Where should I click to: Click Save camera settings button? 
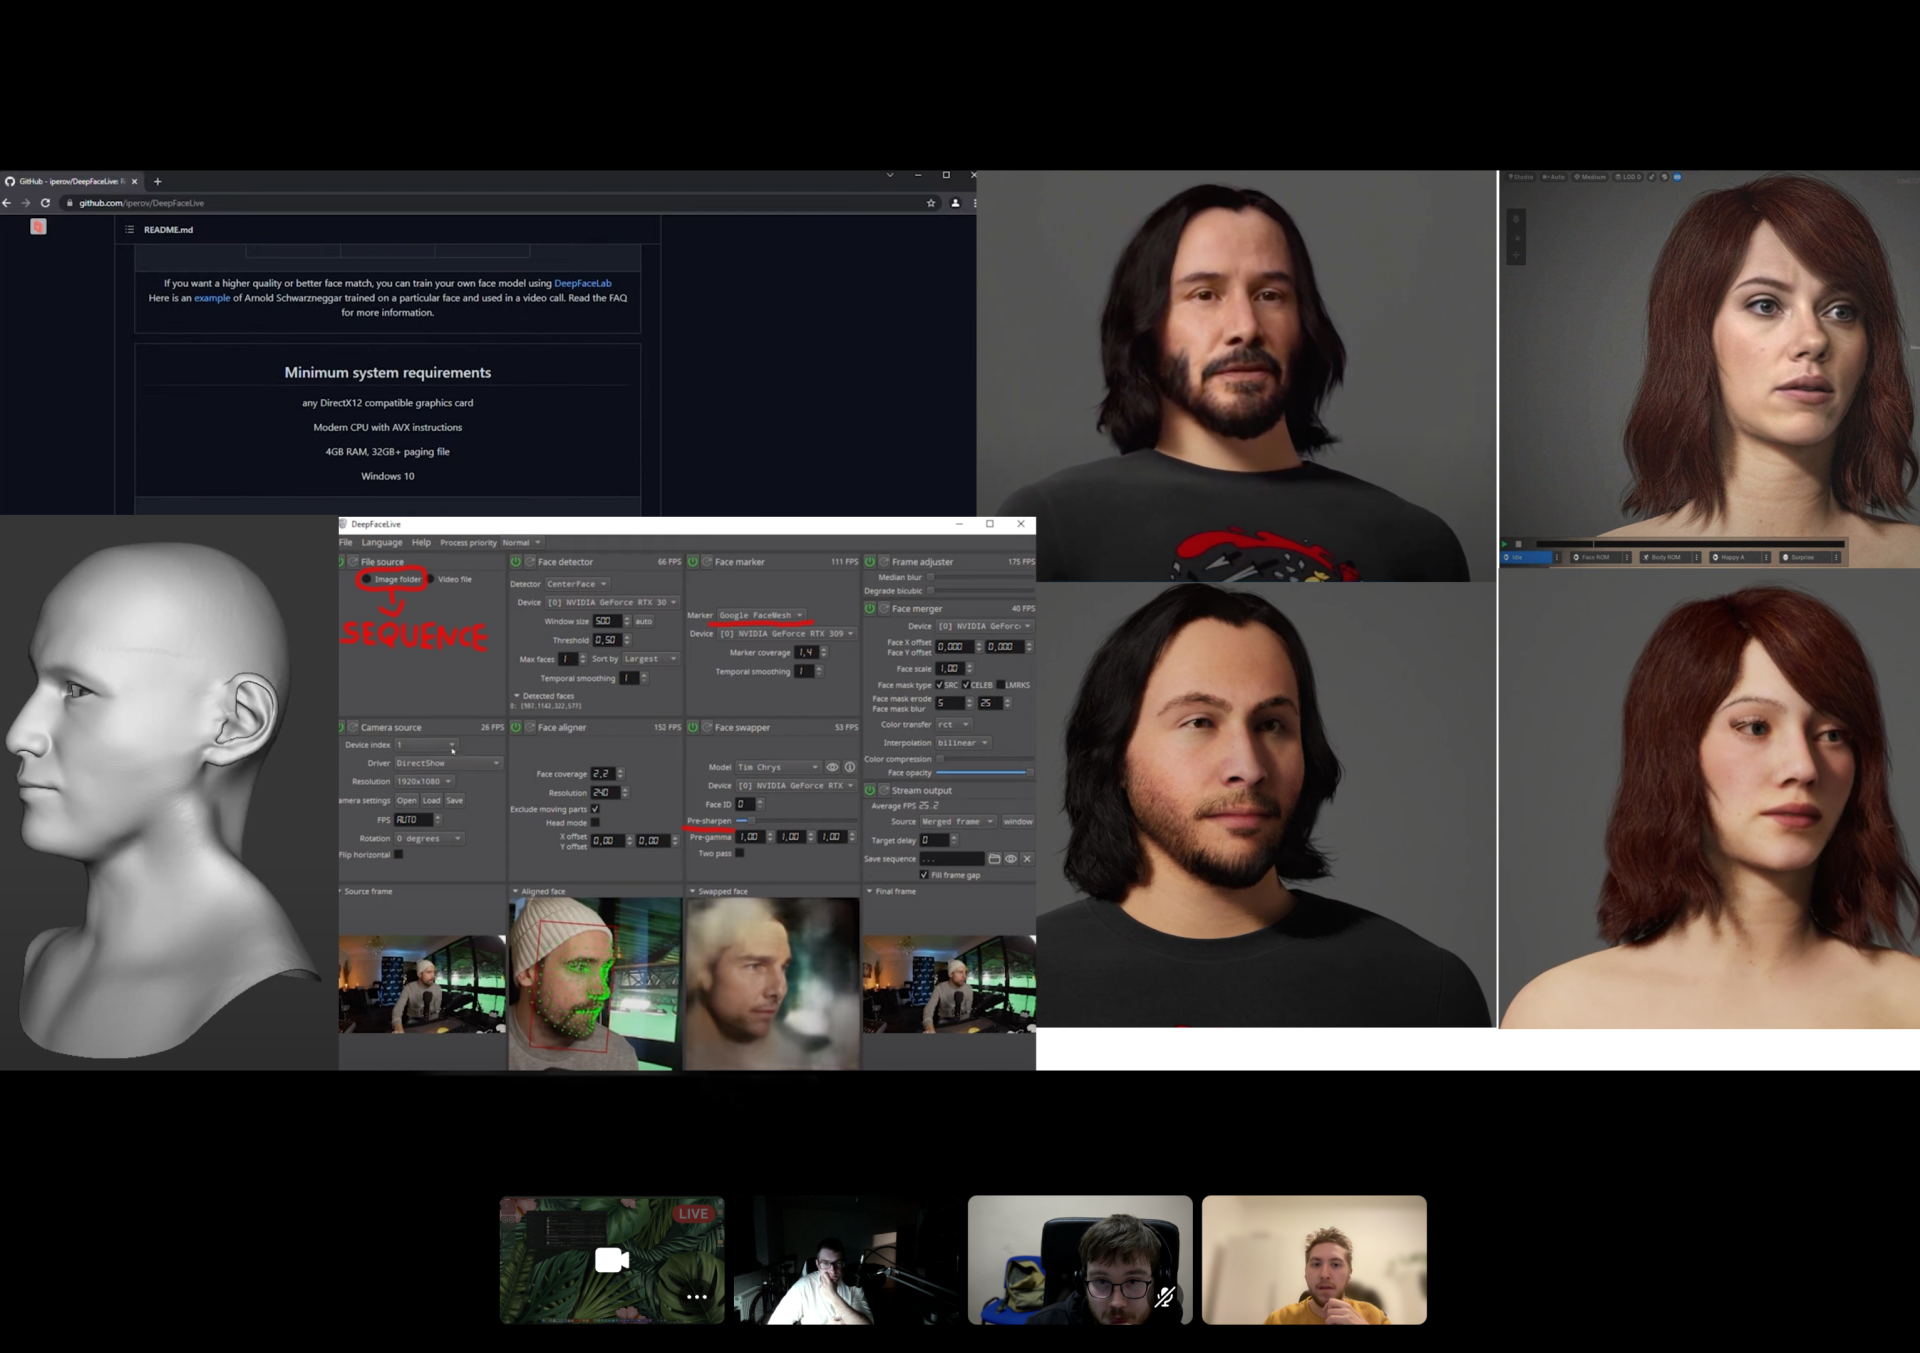(454, 801)
